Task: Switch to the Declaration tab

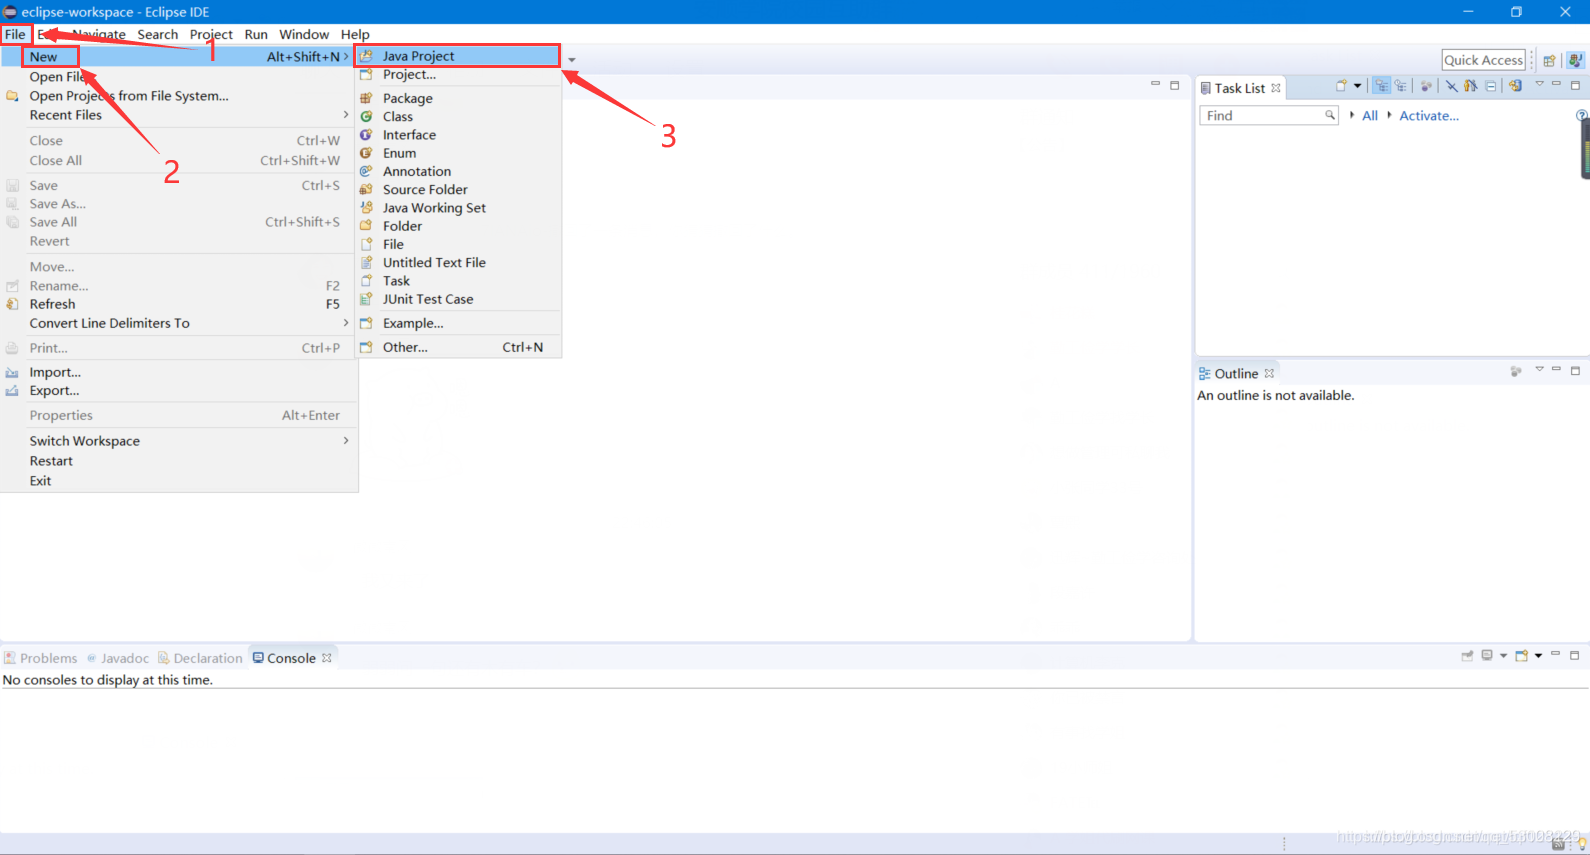Action: pos(200,658)
